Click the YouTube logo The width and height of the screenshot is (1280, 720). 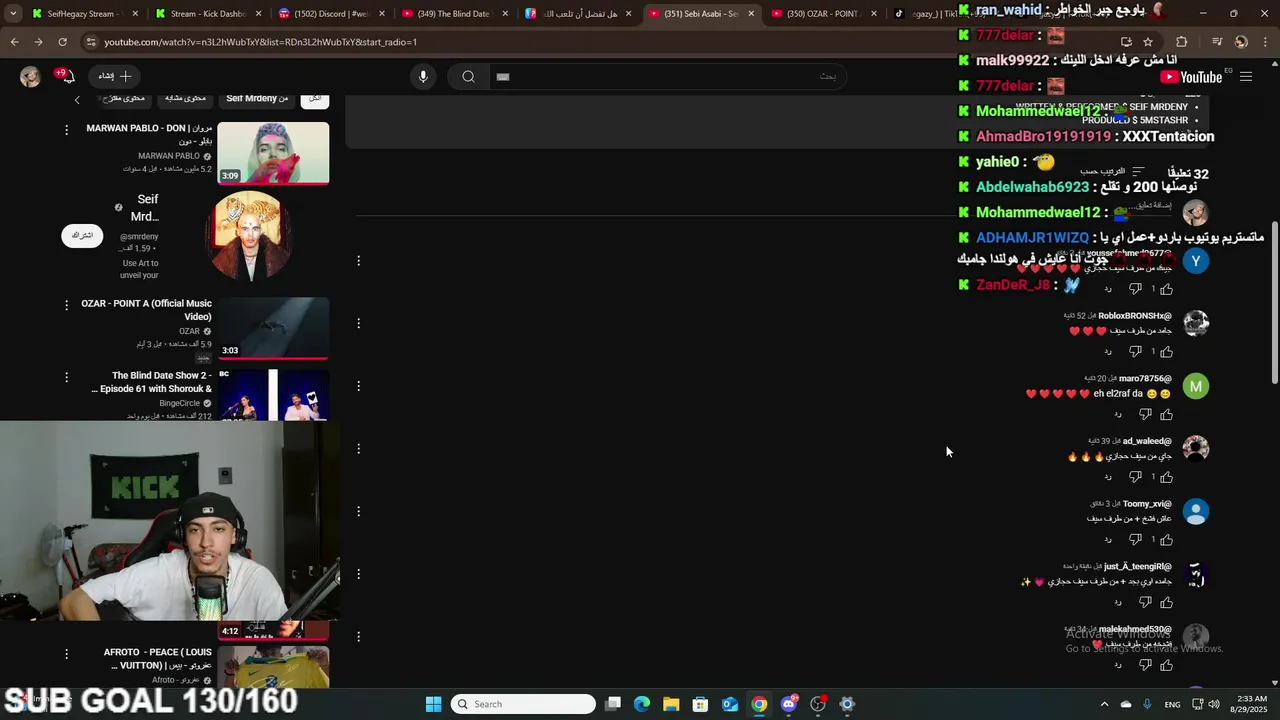(x=1191, y=77)
